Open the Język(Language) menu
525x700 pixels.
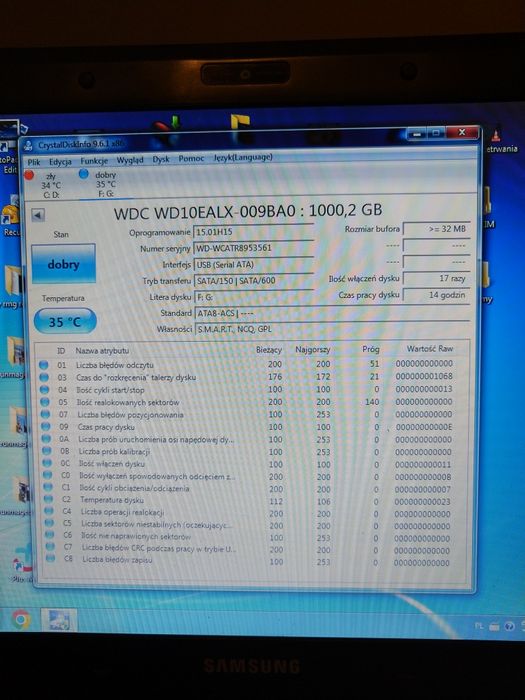(243, 157)
